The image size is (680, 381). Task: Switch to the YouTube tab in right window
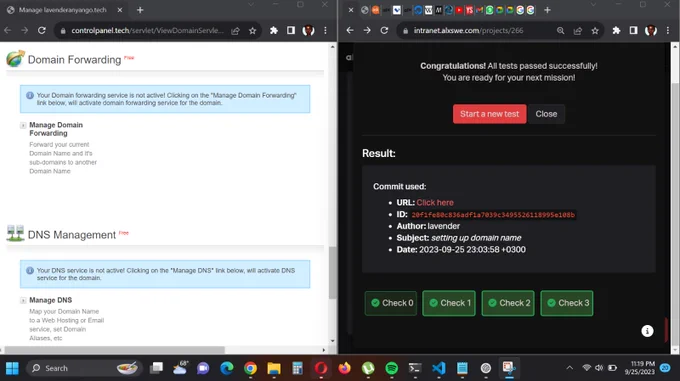click(459, 10)
